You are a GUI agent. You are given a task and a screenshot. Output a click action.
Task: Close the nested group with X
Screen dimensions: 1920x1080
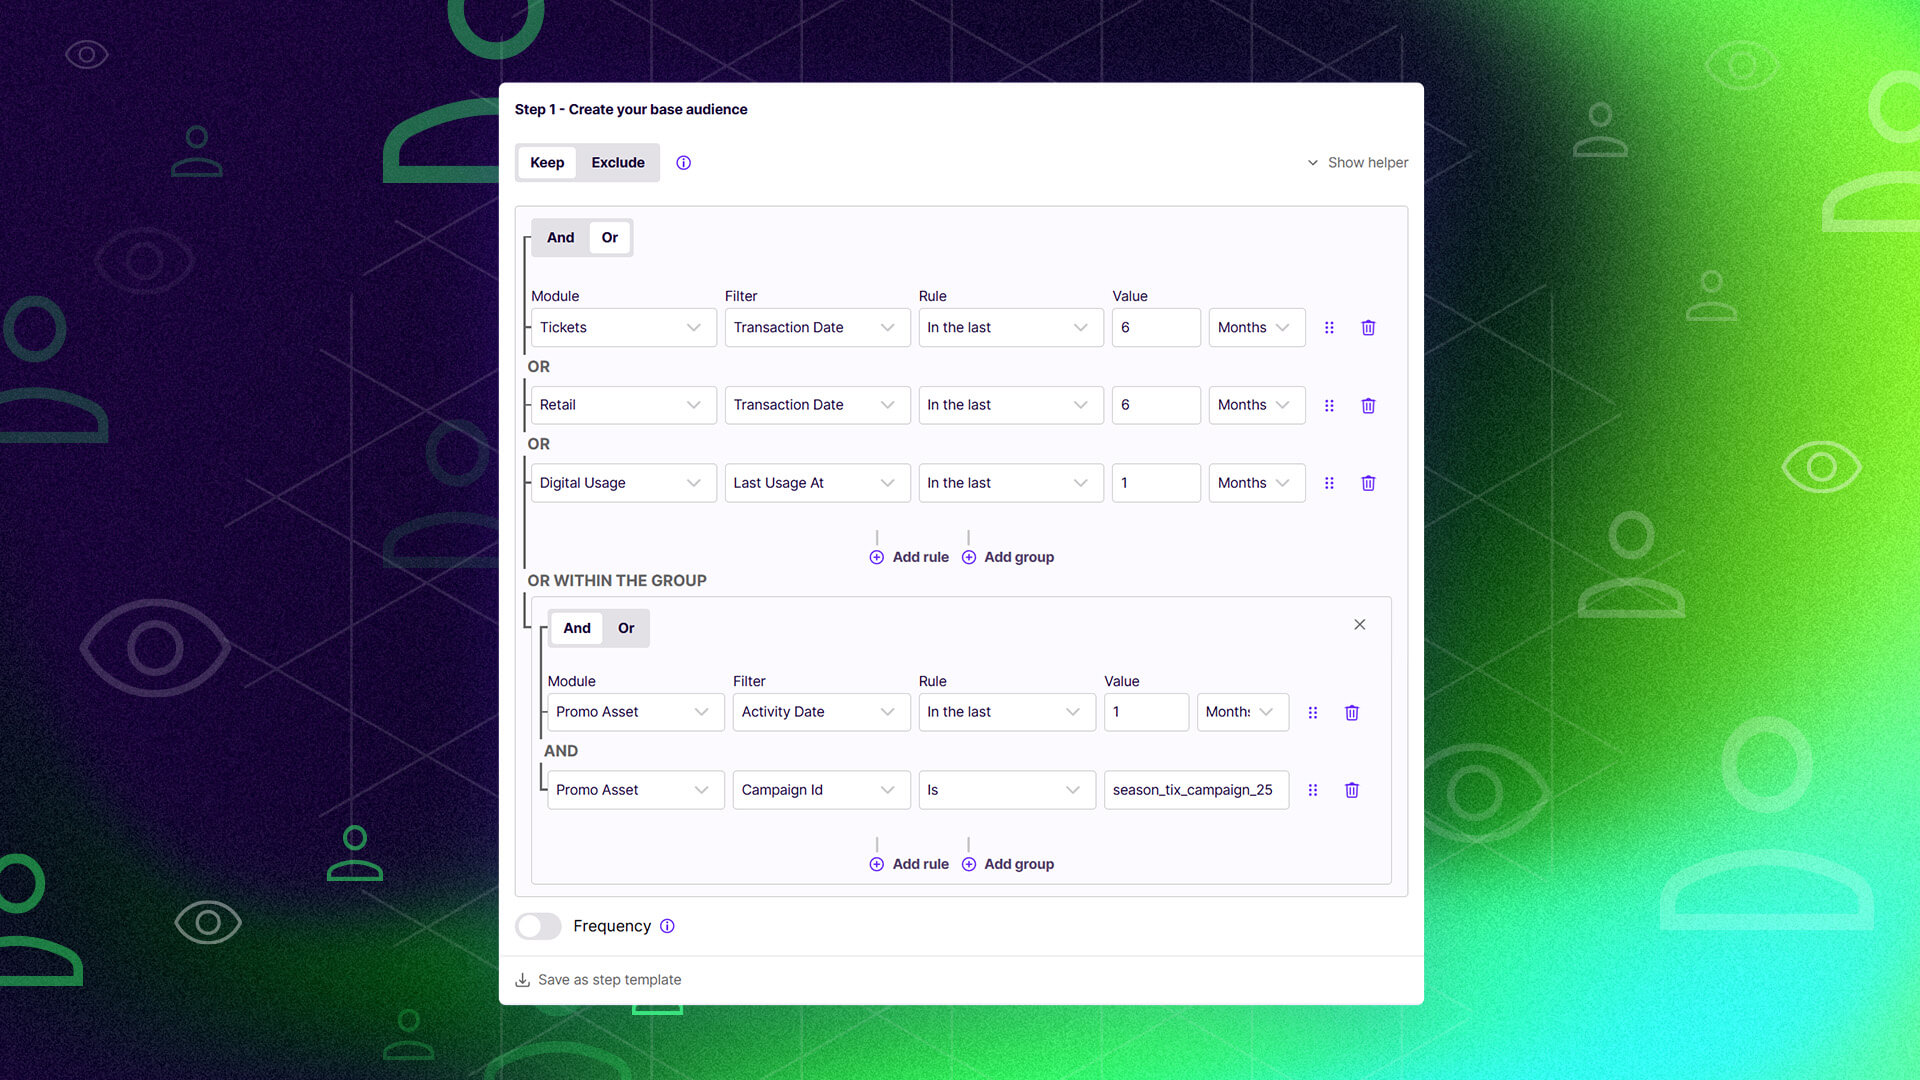pyautogui.click(x=1359, y=625)
